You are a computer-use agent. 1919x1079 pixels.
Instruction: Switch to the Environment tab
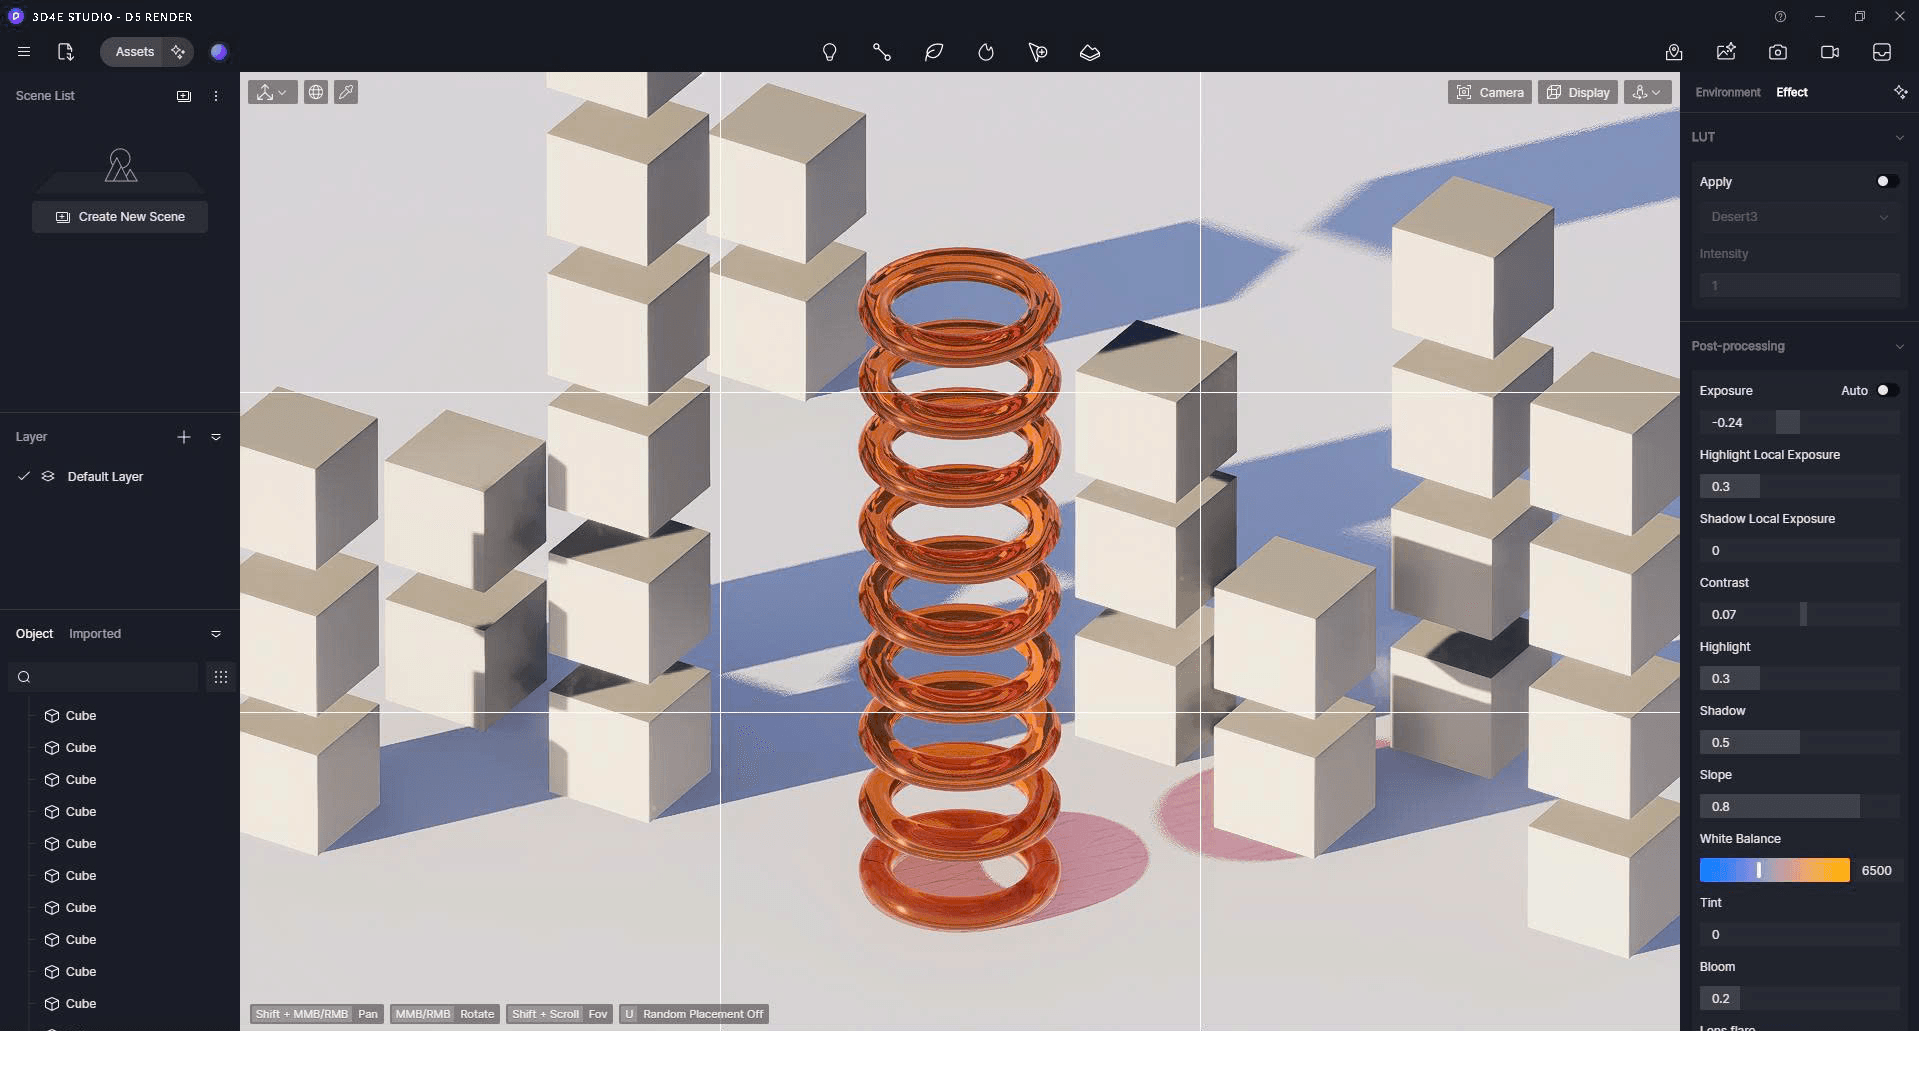point(1727,92)
